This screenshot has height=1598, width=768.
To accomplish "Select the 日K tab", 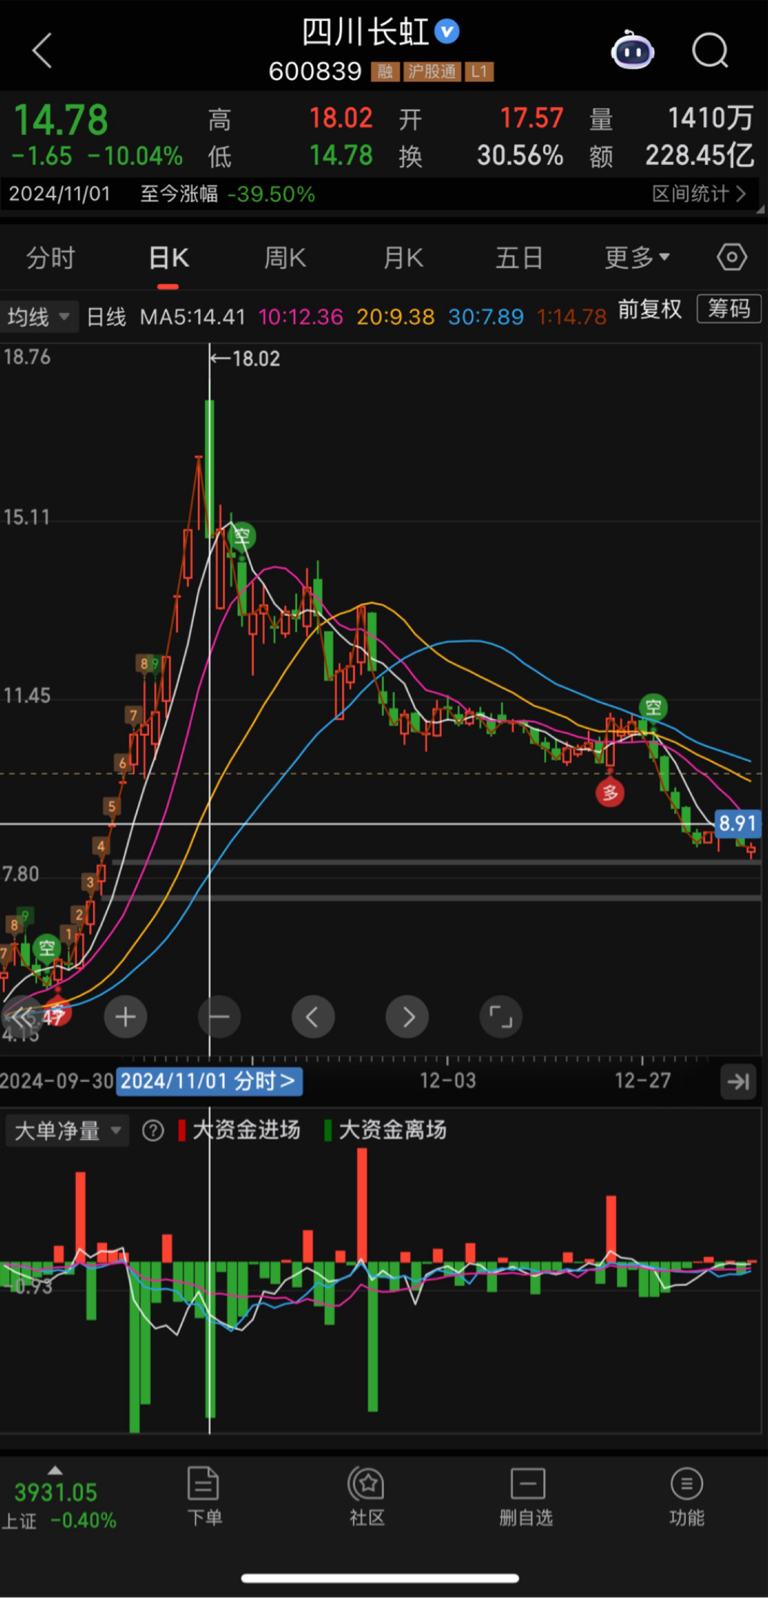I will pyautogui.click(x=168, y=258).
